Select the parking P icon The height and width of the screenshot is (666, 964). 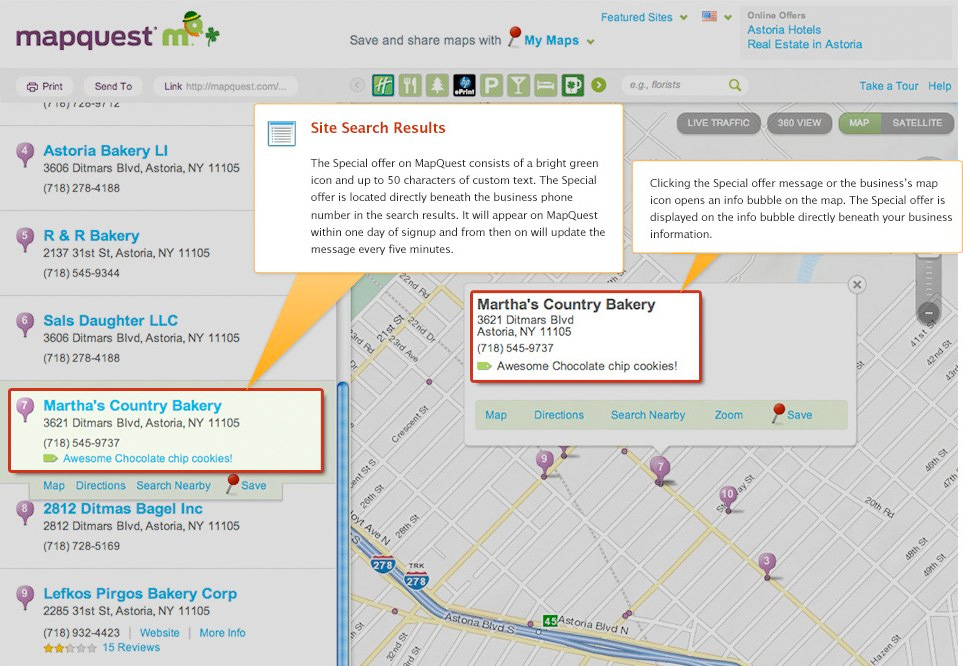491,85
